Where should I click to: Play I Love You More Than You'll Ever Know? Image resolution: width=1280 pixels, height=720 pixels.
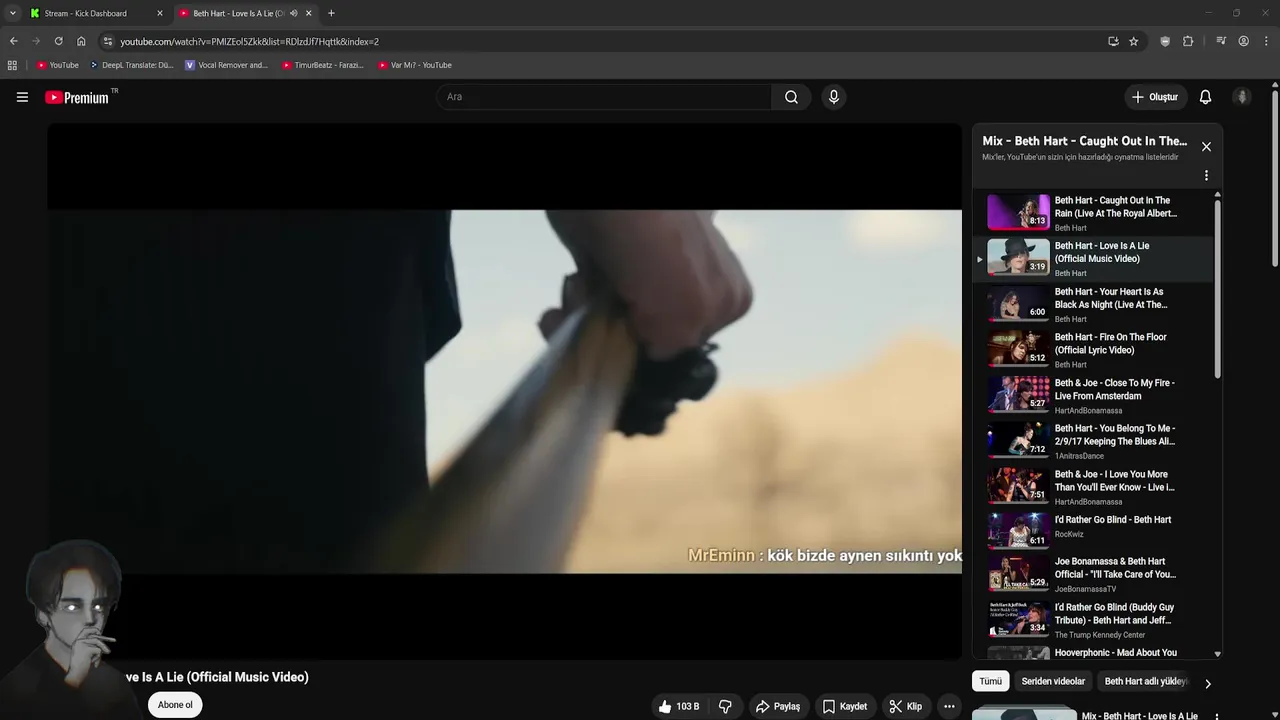click(1093, 487)
